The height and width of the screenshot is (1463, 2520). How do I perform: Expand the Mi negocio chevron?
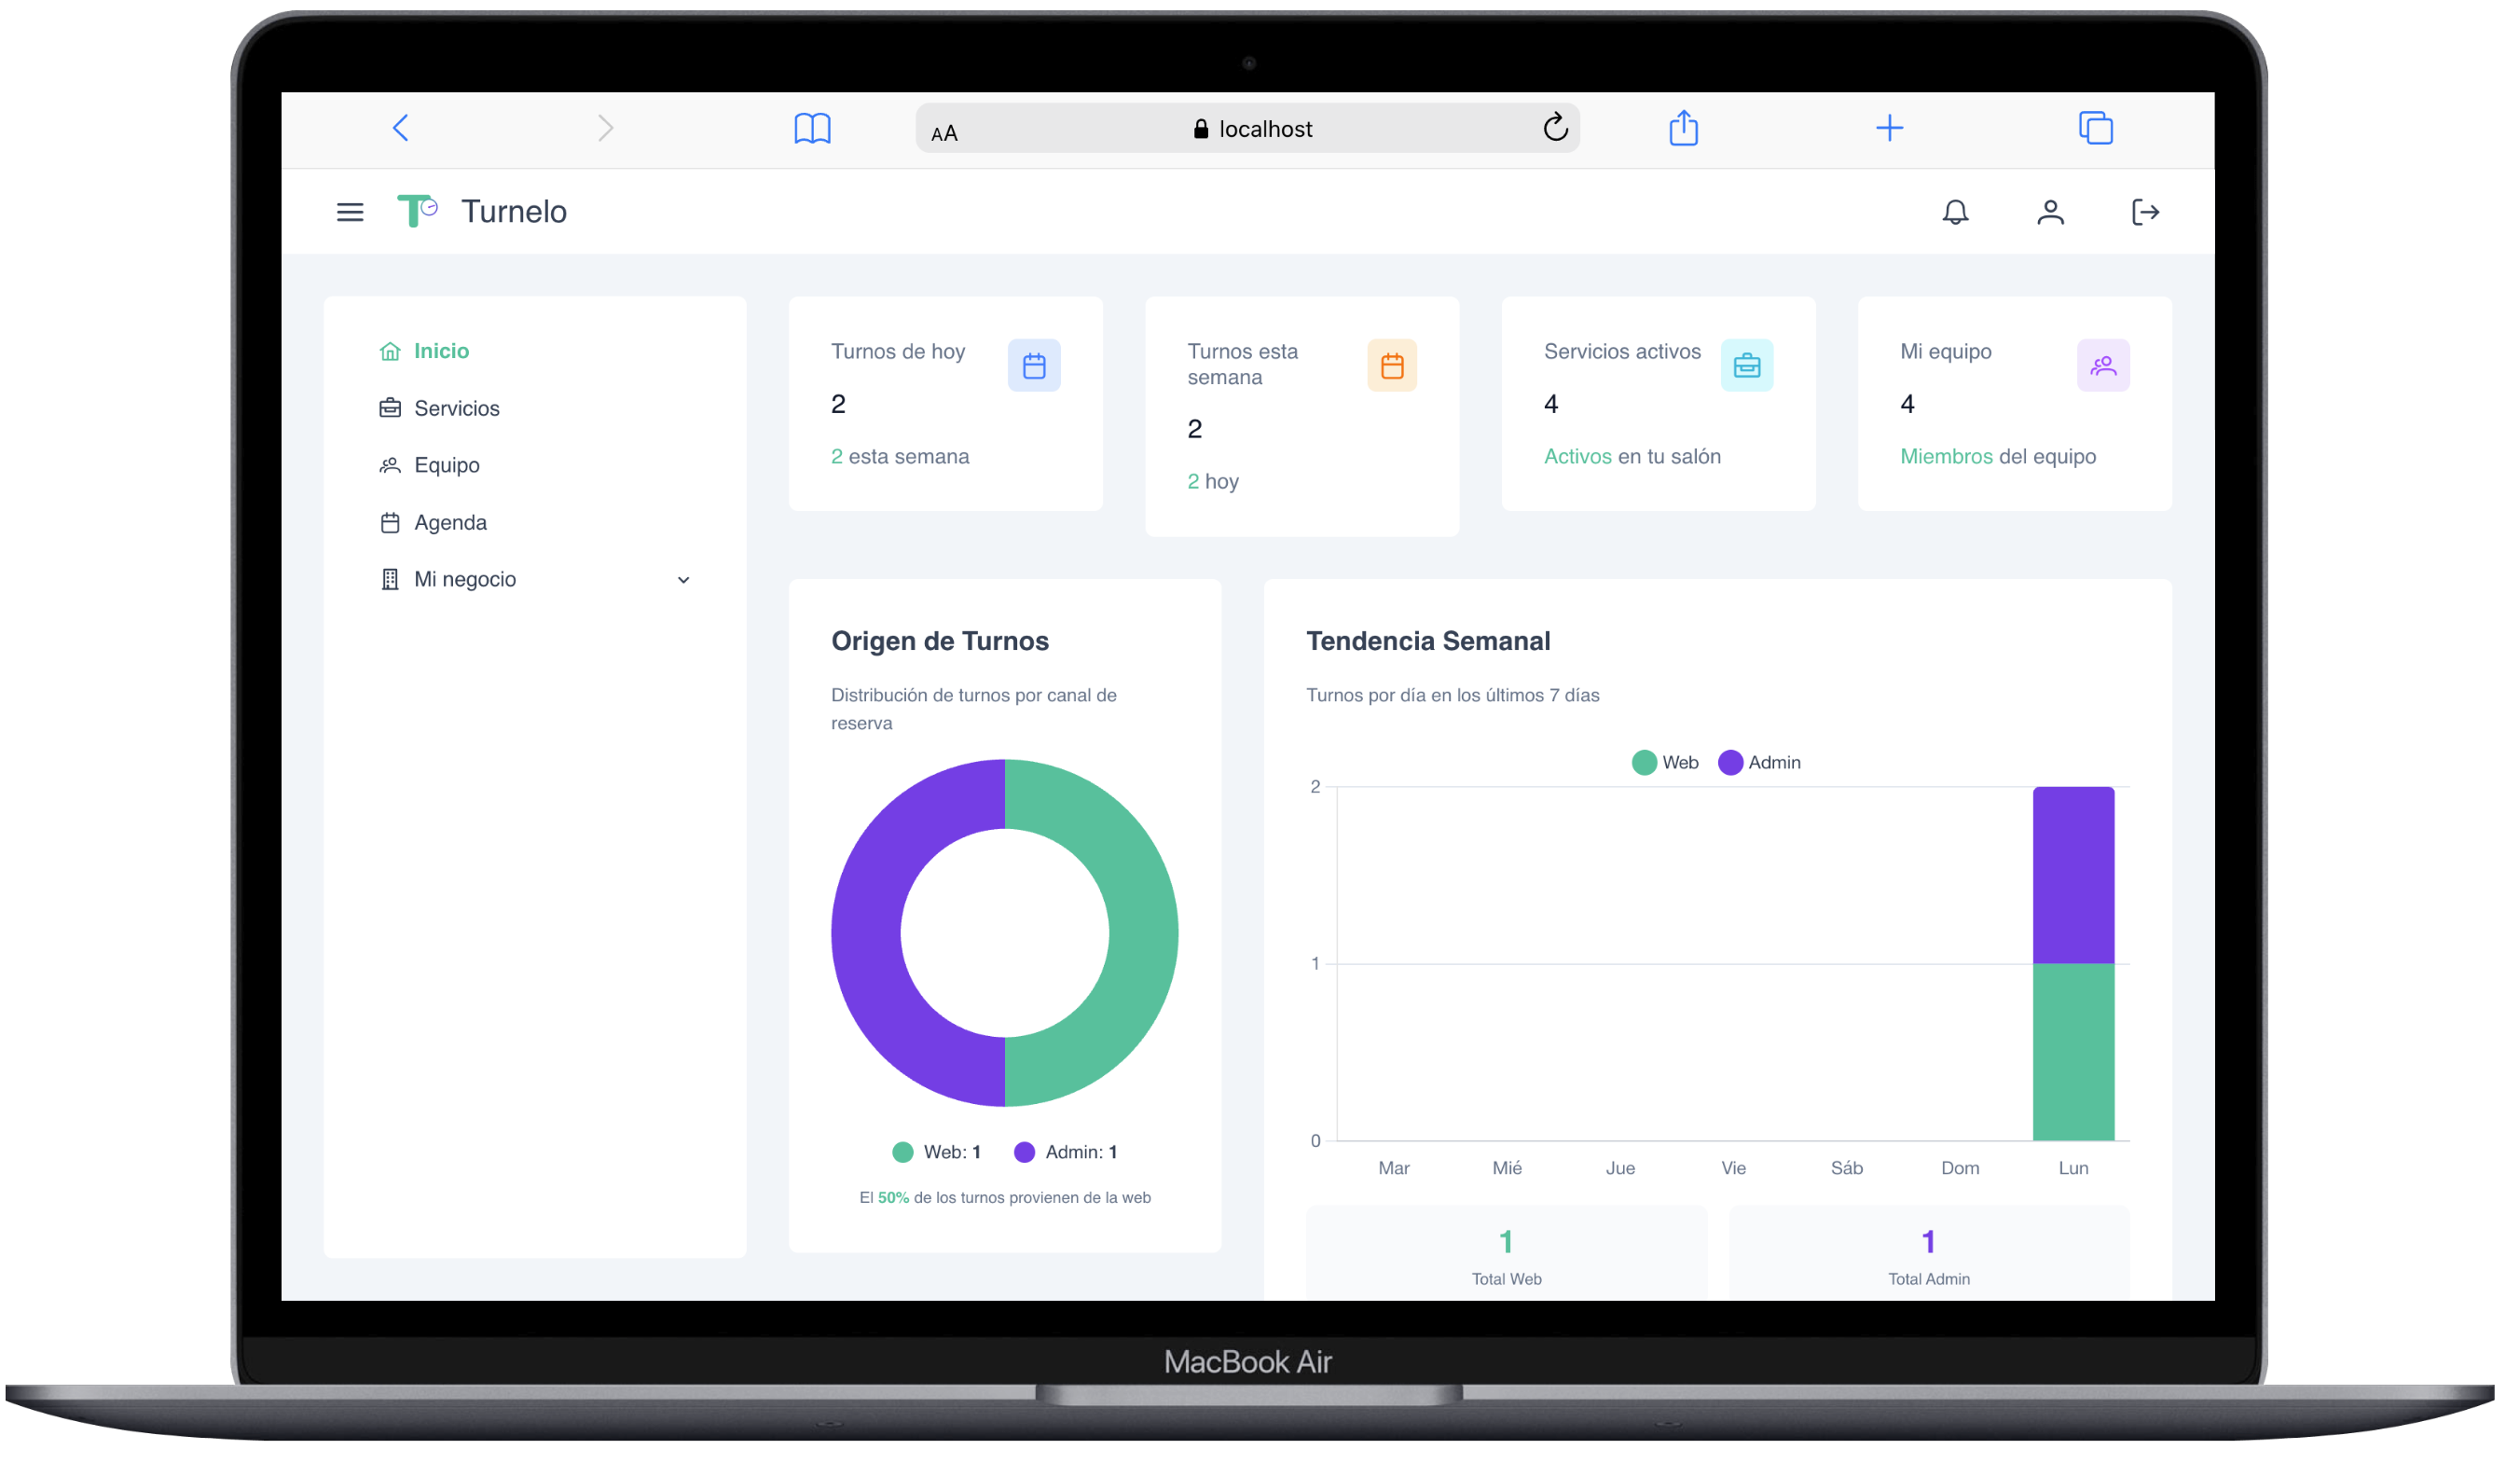point(684,580)
